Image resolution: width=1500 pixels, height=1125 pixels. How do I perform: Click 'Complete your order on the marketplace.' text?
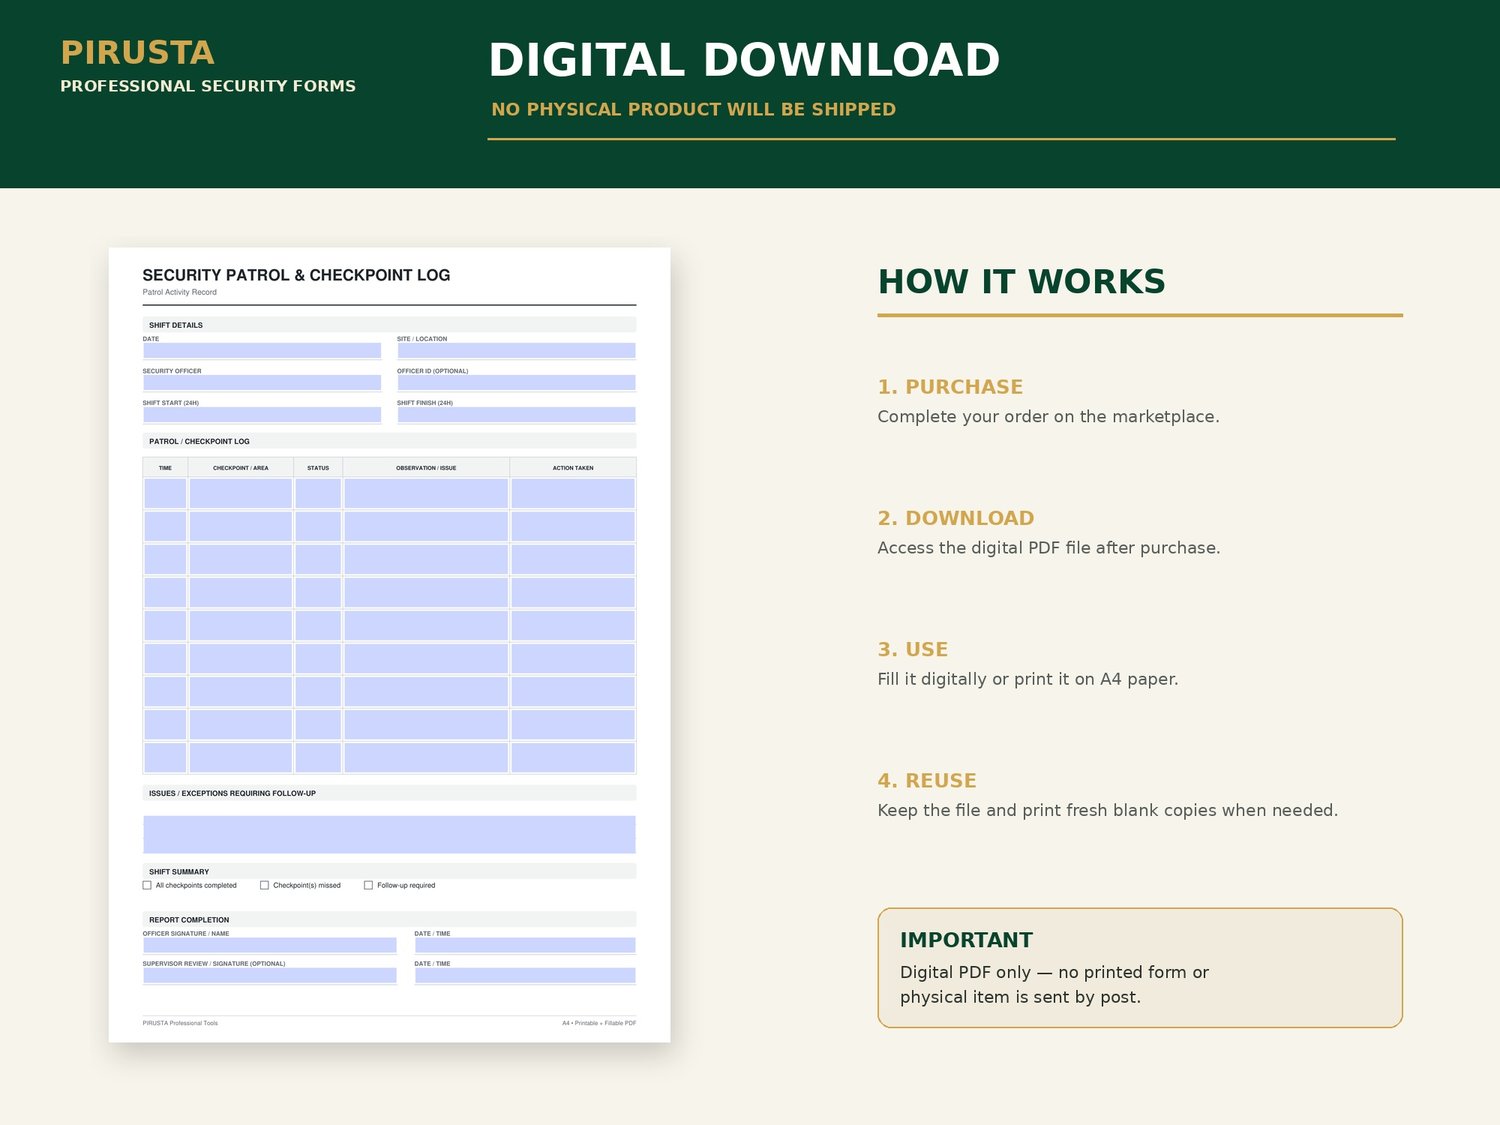pos(1048,417)
